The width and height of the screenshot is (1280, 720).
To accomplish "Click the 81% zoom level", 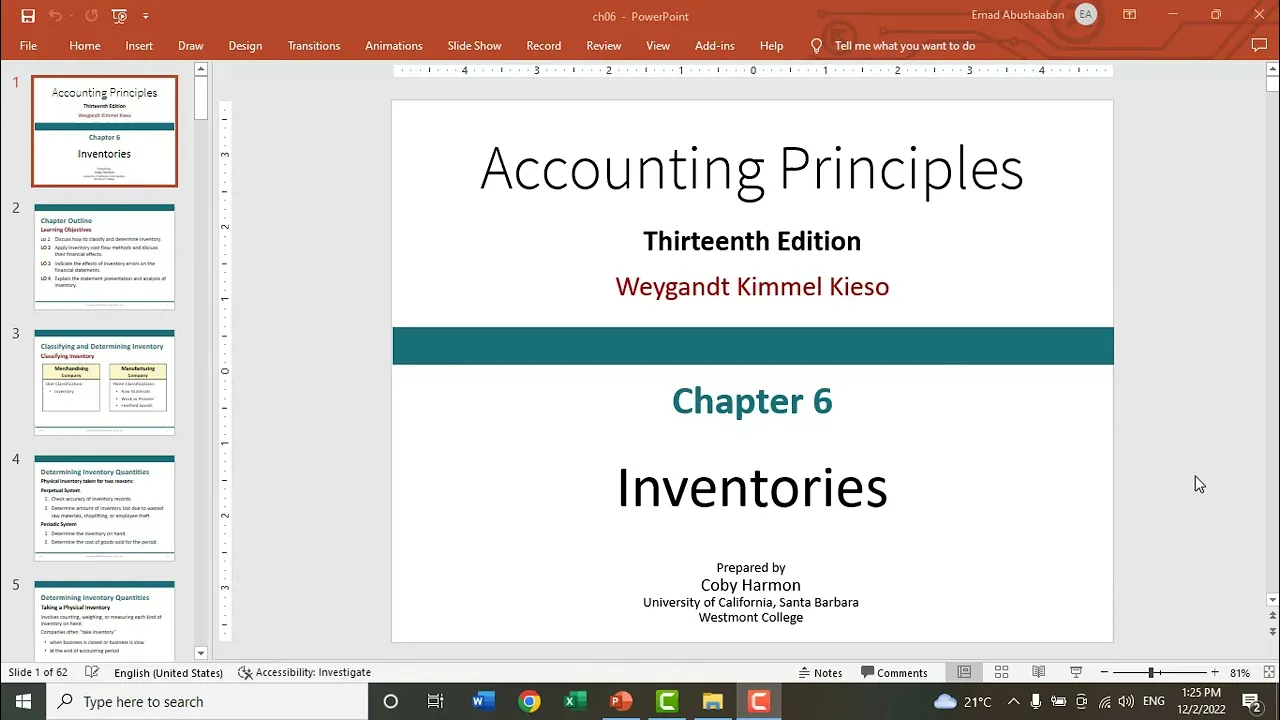I will 1240,673.
